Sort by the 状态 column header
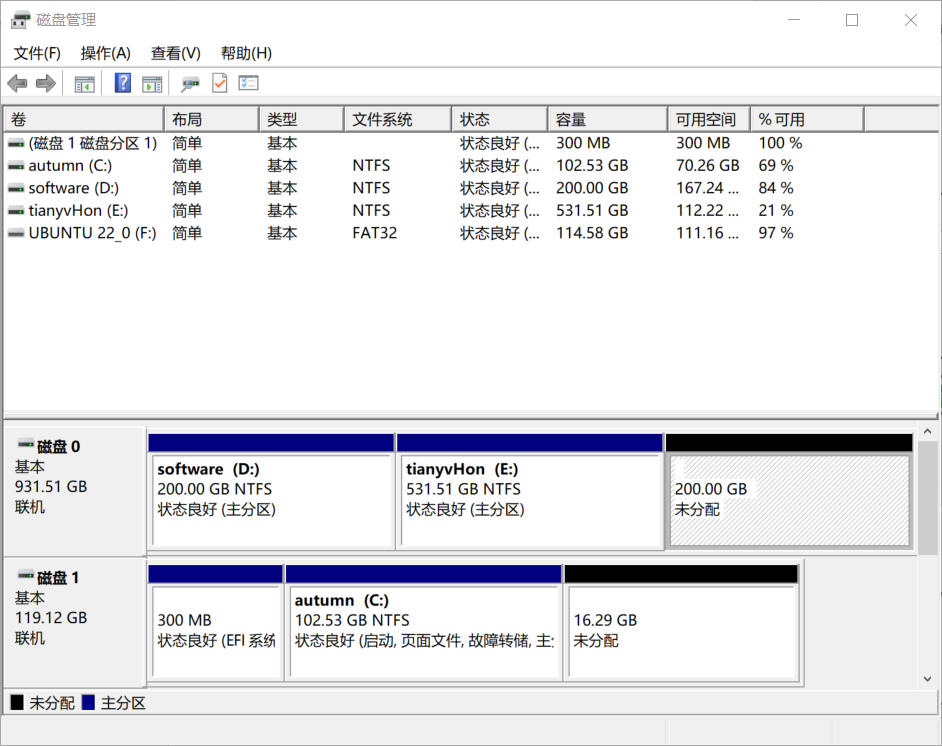 [500, 120]
